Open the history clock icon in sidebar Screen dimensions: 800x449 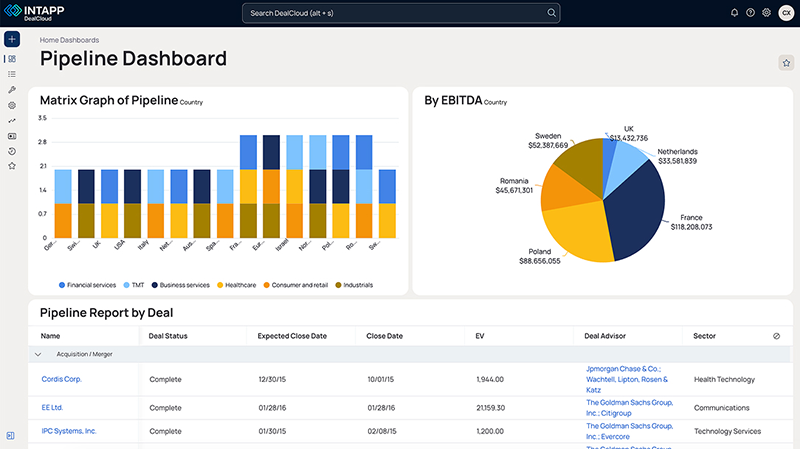(x=12, y=151)
